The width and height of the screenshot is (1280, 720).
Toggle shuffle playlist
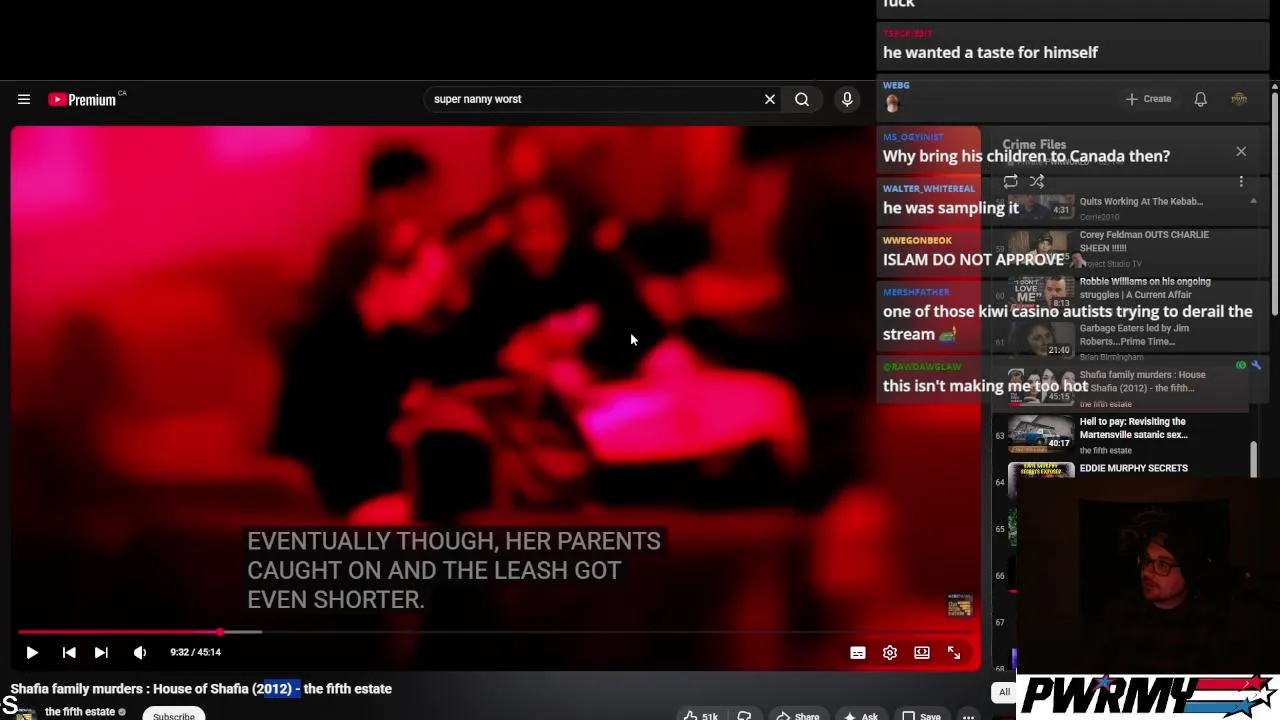[x=1037, y=181]
